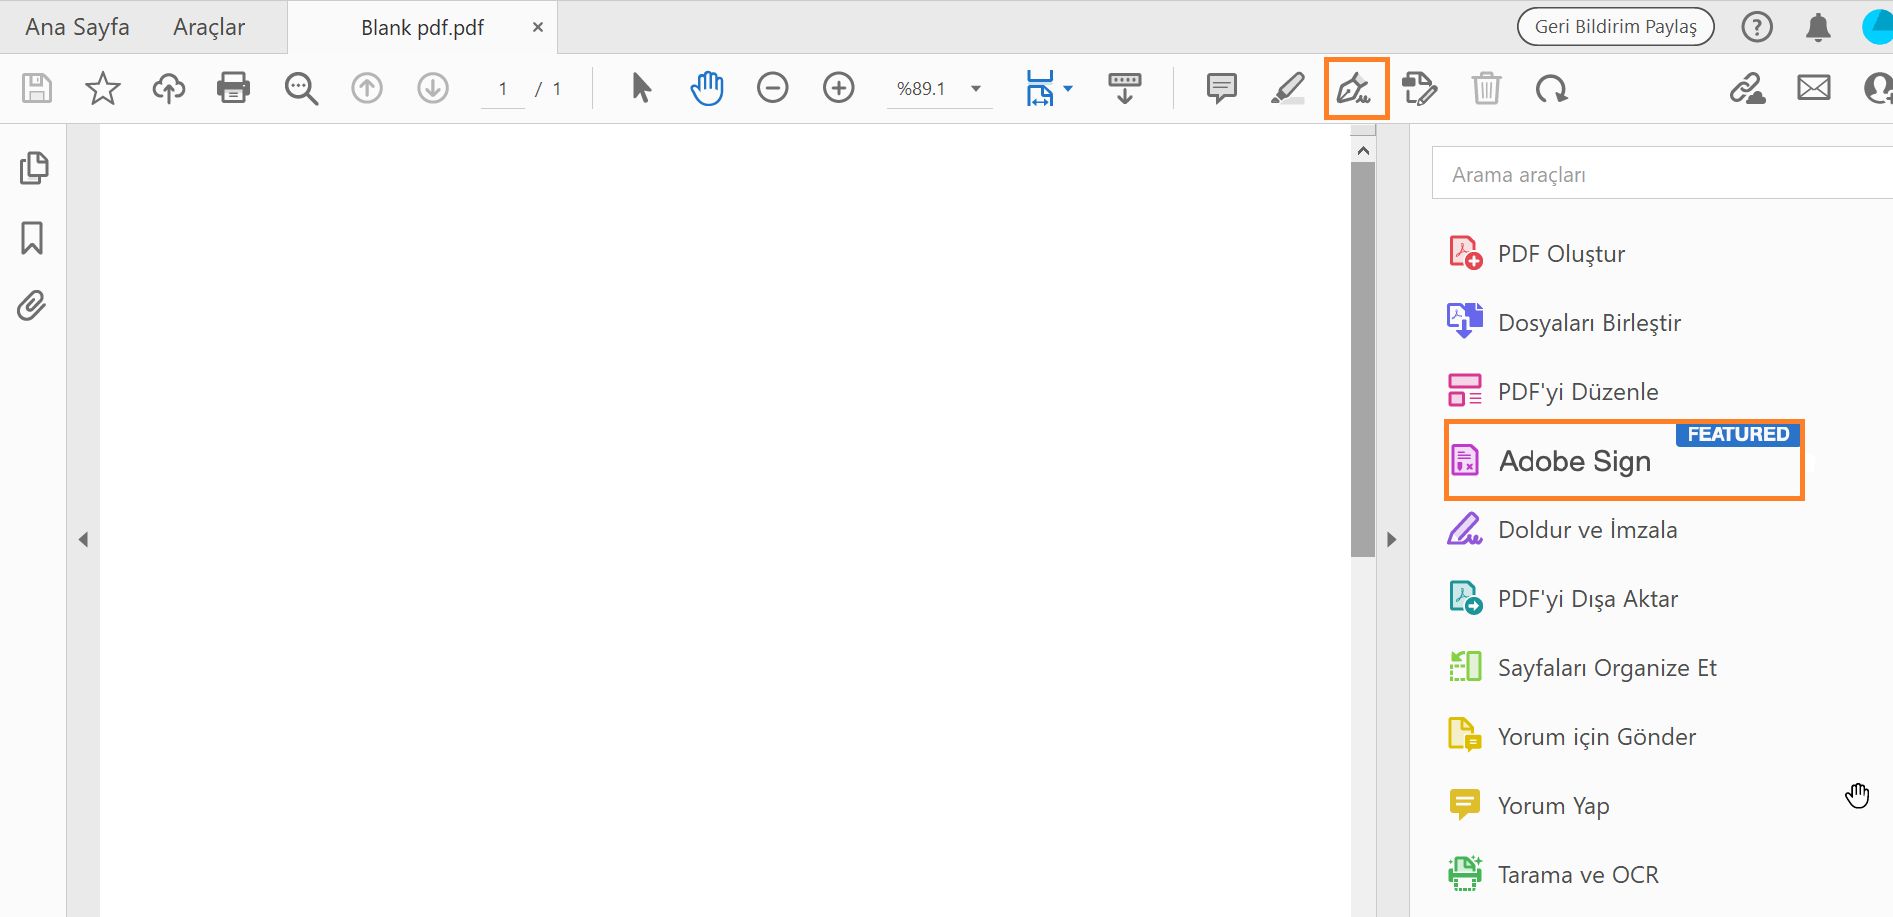Viewport: 1893px width, 917px height.
Task: Click the Save file floppy icon
Action: (37, 88)
